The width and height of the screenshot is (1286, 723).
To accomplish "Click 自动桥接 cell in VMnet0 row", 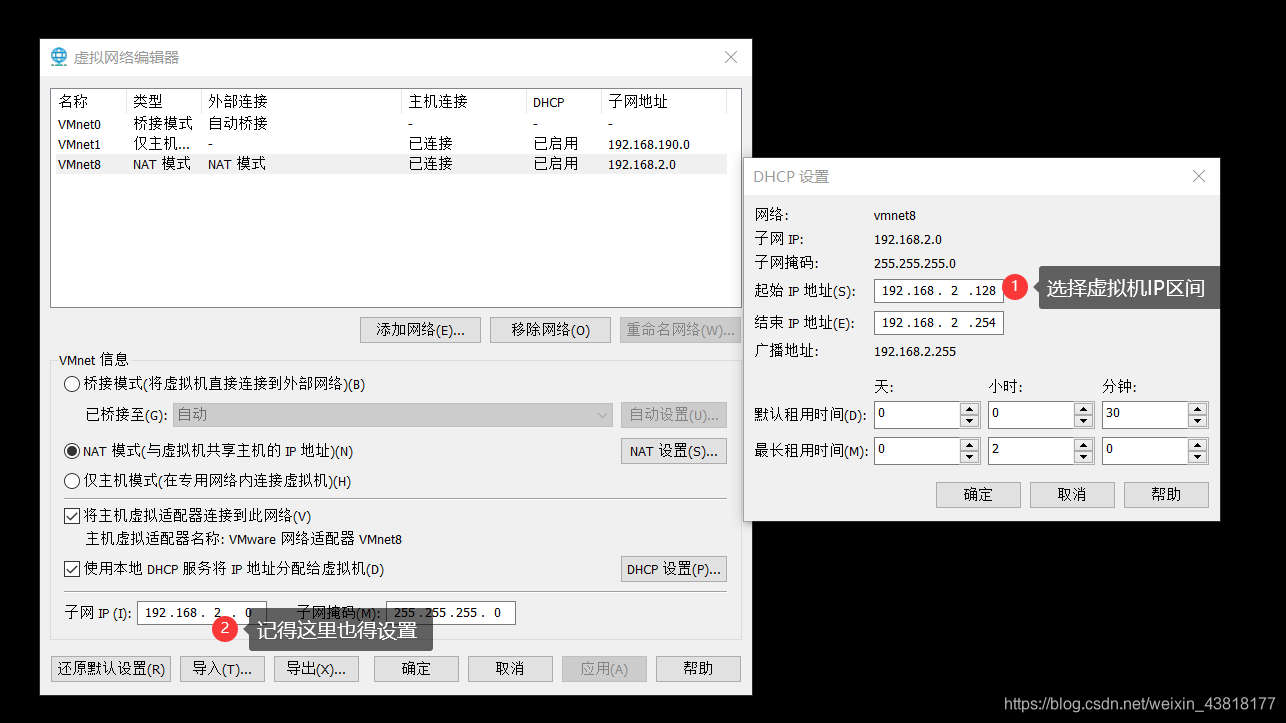I will (238, 124).
